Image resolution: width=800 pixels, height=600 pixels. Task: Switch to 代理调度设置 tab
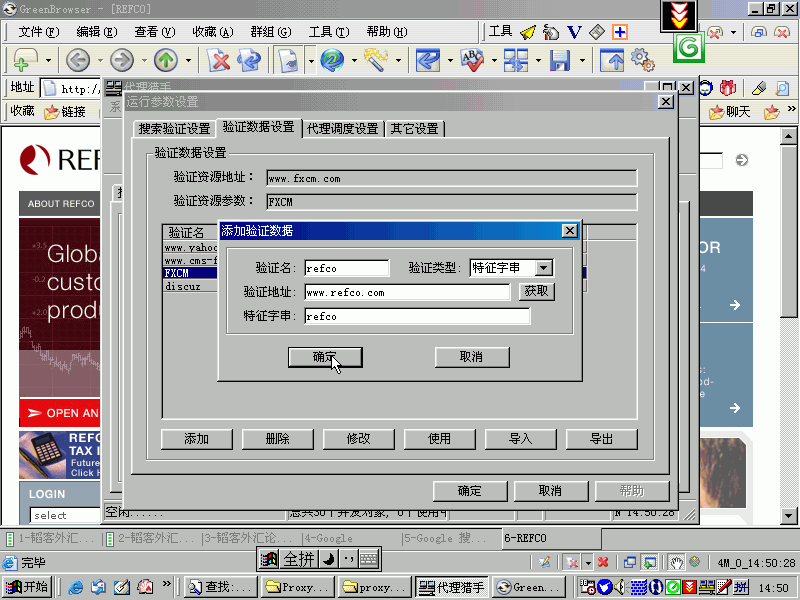343,129
